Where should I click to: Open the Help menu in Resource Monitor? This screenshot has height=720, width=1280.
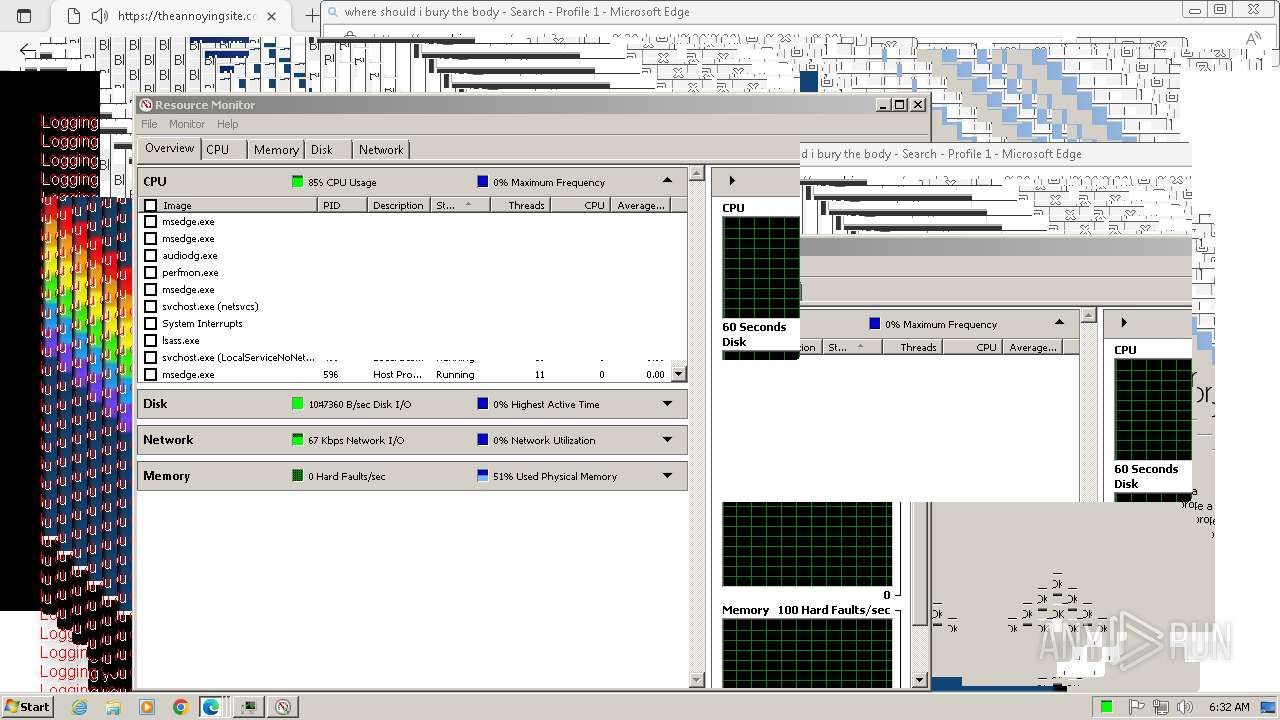pyautogui.click(x=228, y=124)
